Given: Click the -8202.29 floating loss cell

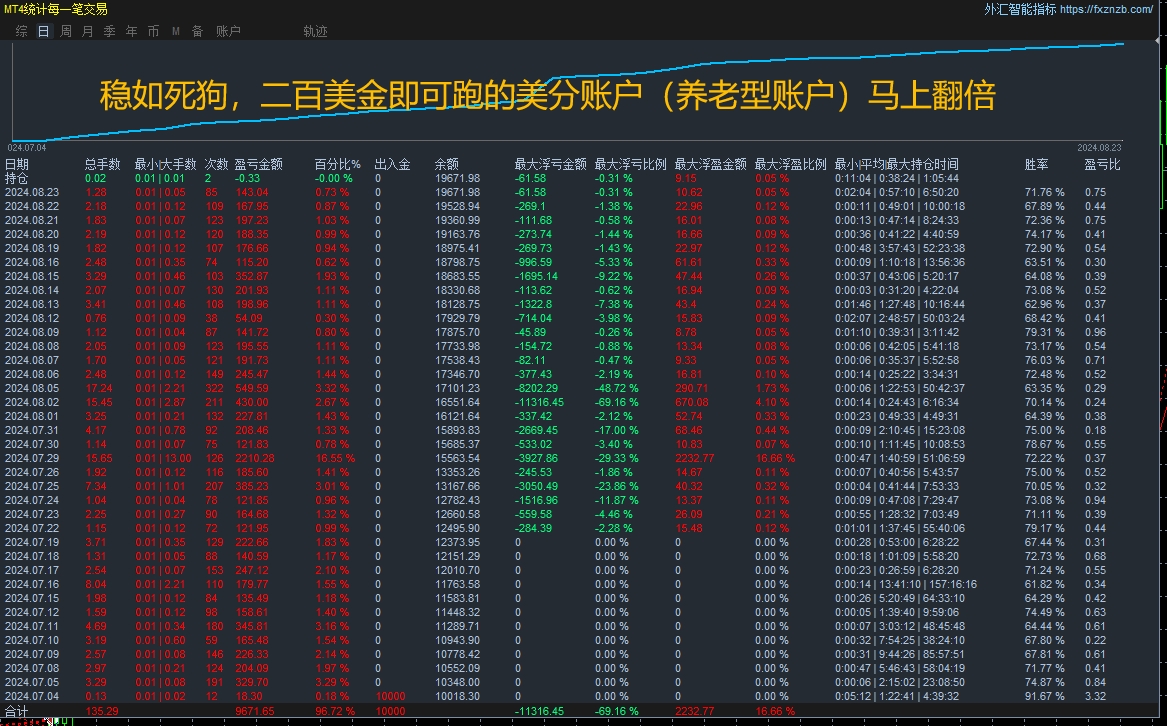Looking at the screenshot, I should pos(537,388).
